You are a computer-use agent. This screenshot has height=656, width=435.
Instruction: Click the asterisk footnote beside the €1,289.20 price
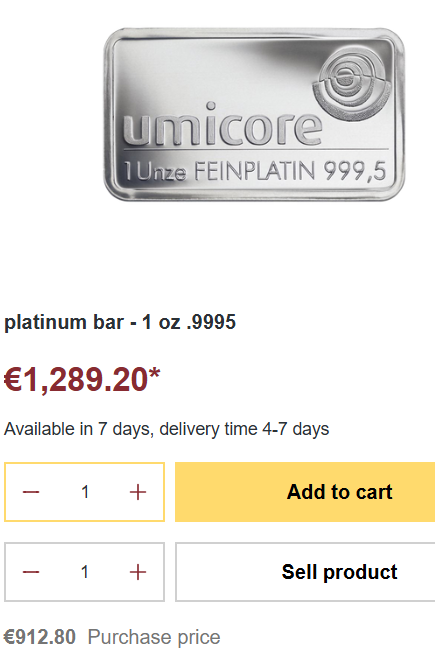(154, 374)
